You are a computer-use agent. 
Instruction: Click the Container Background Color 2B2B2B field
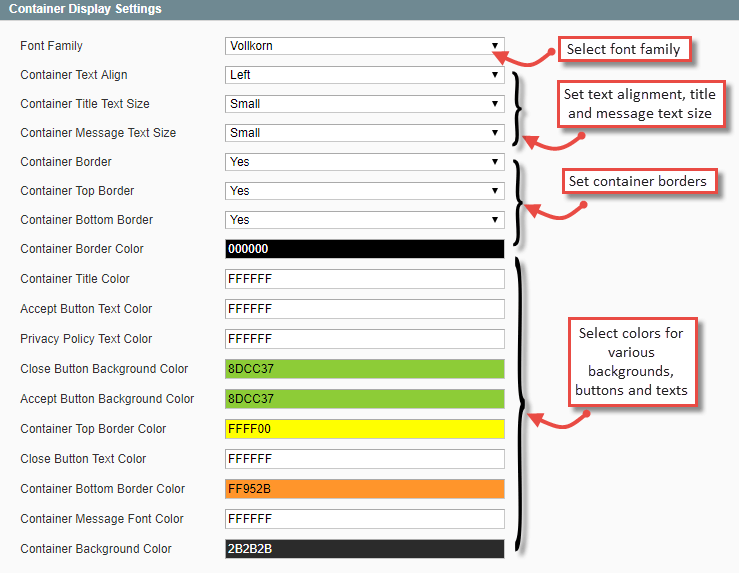365,549
